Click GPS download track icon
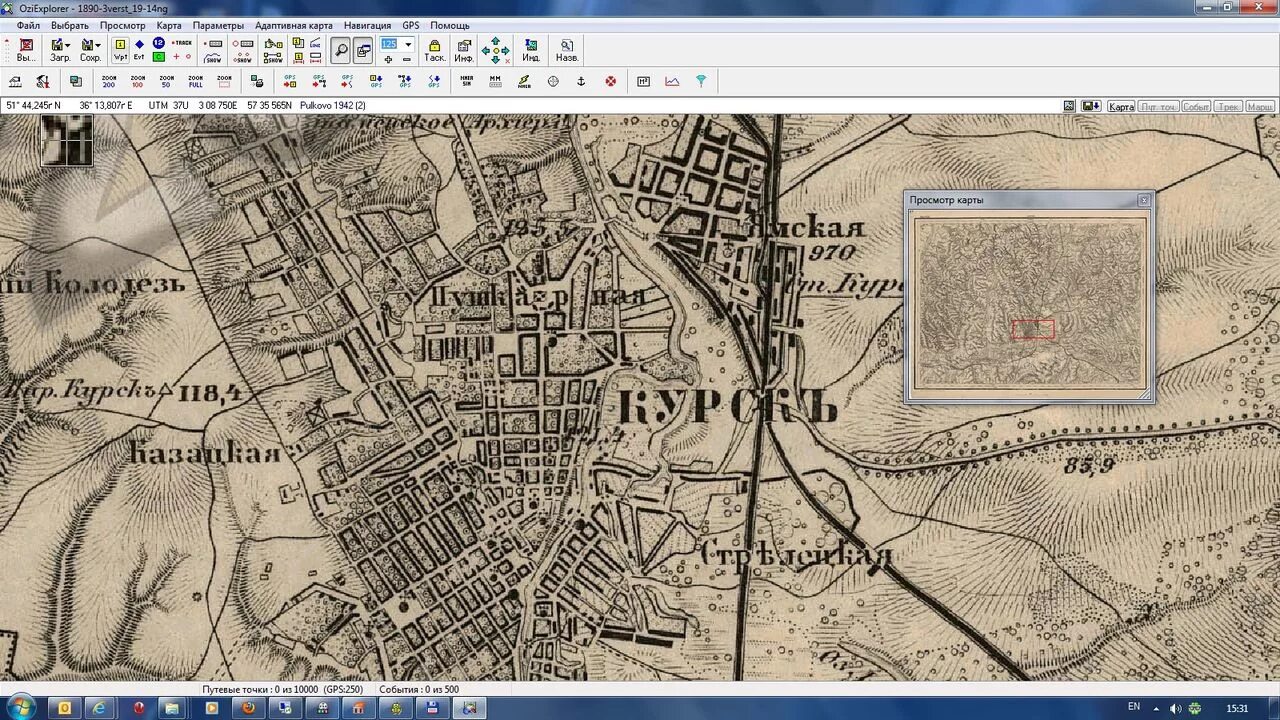Screen dimensions: 1280x720 434,81
